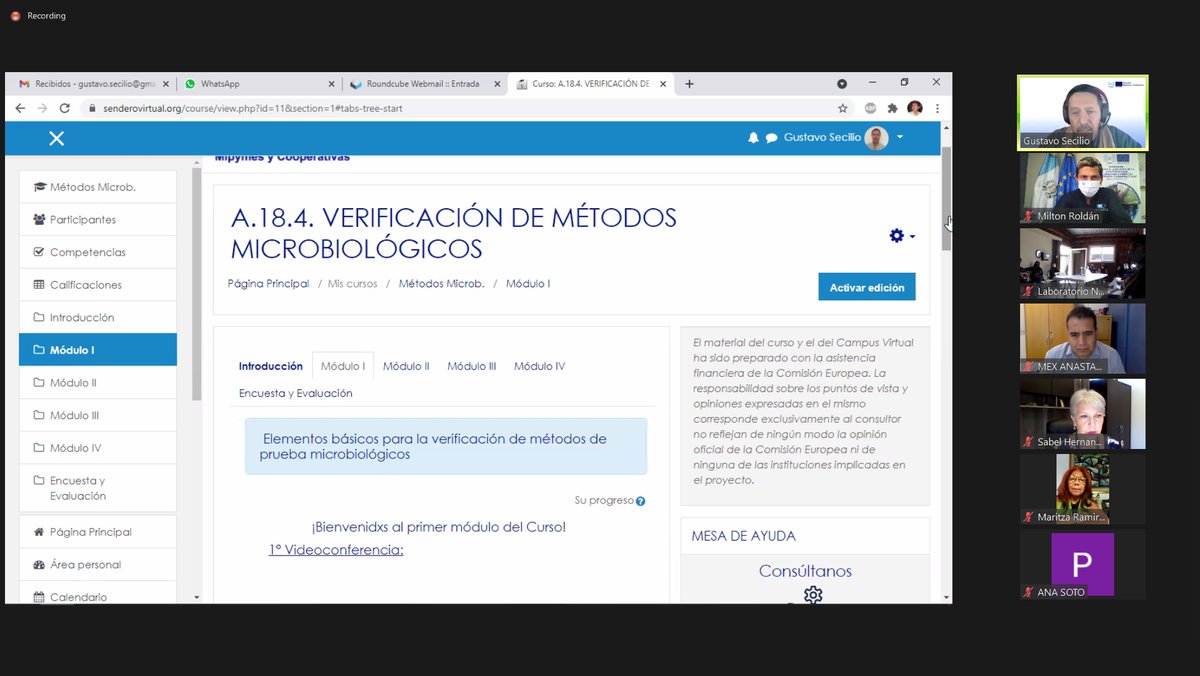Reload the current page
This screenshot has width=1200, height=676.
pyautogui.click(x=65, y=108)
